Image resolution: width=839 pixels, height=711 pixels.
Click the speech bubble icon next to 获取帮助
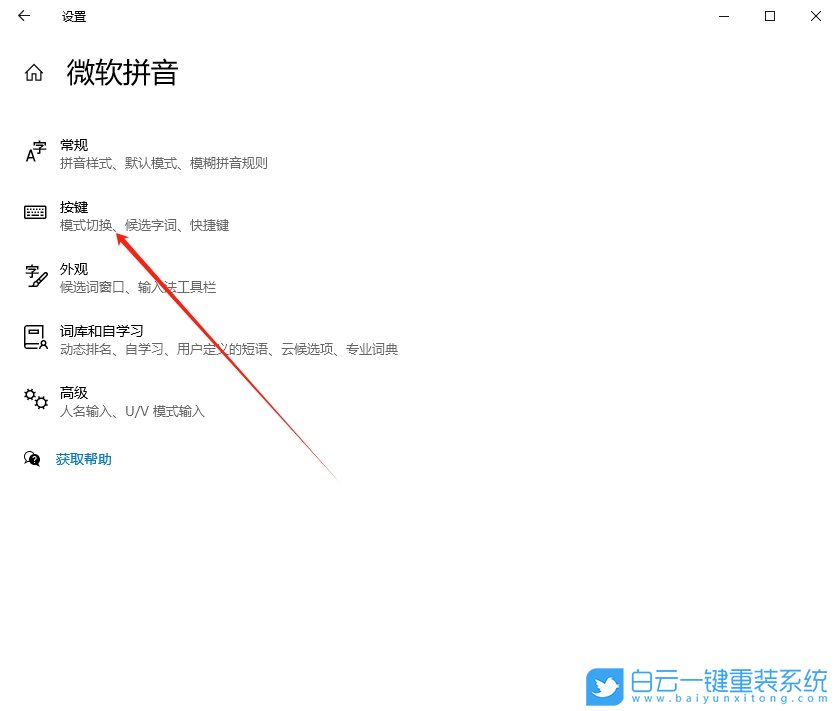[31, 459]
